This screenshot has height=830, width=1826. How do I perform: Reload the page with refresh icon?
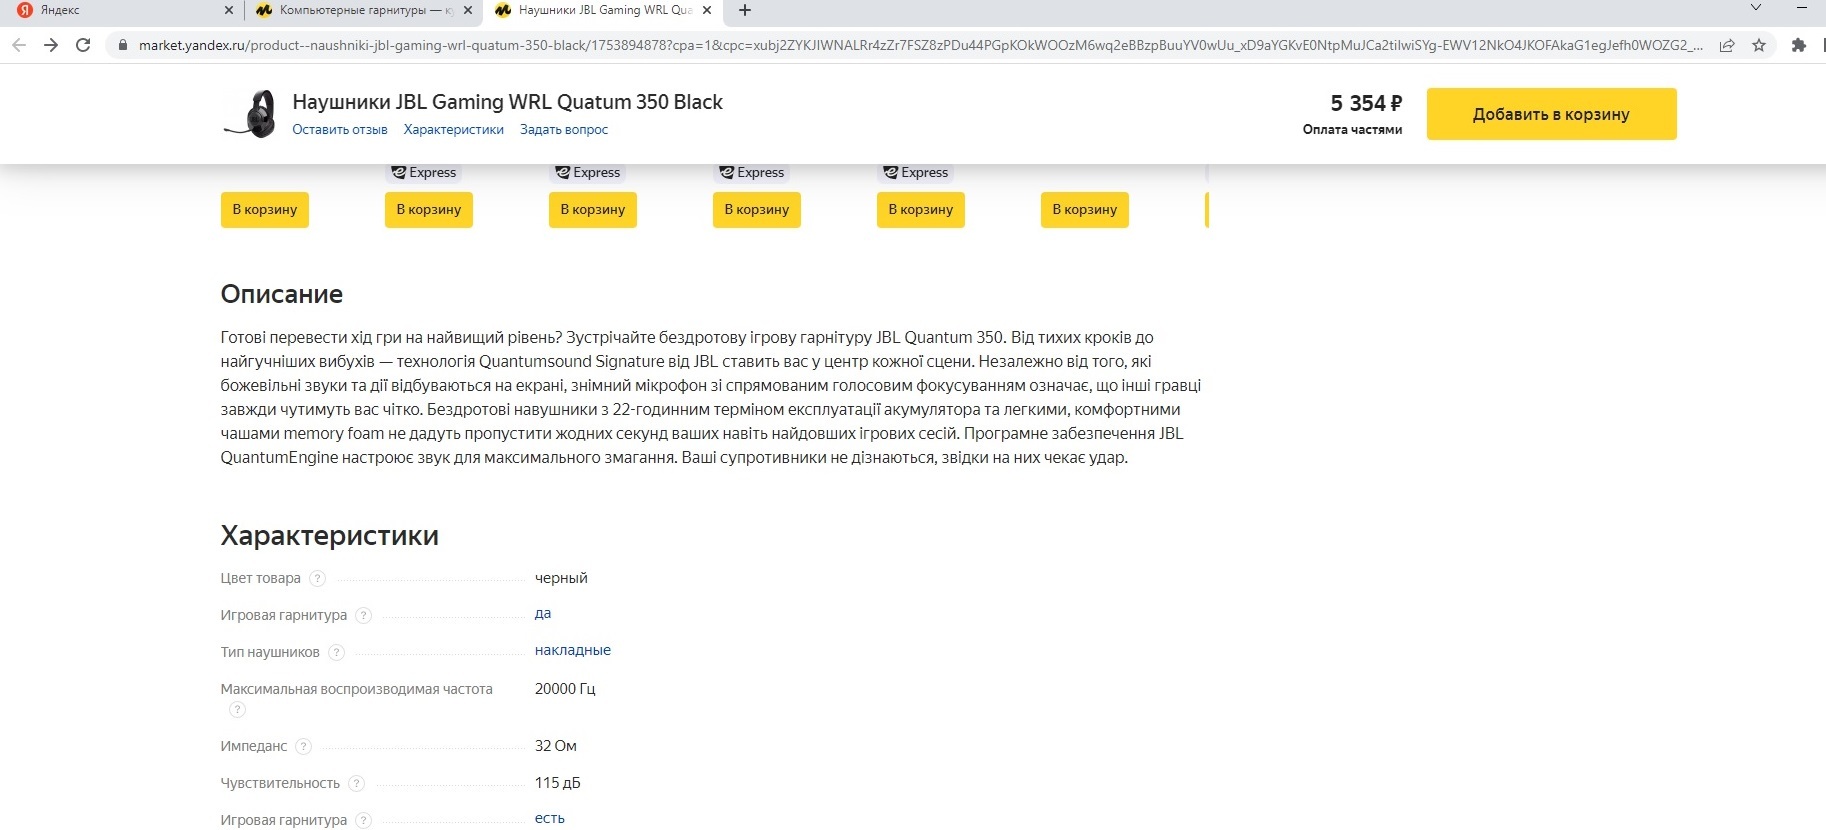[83, 45]
